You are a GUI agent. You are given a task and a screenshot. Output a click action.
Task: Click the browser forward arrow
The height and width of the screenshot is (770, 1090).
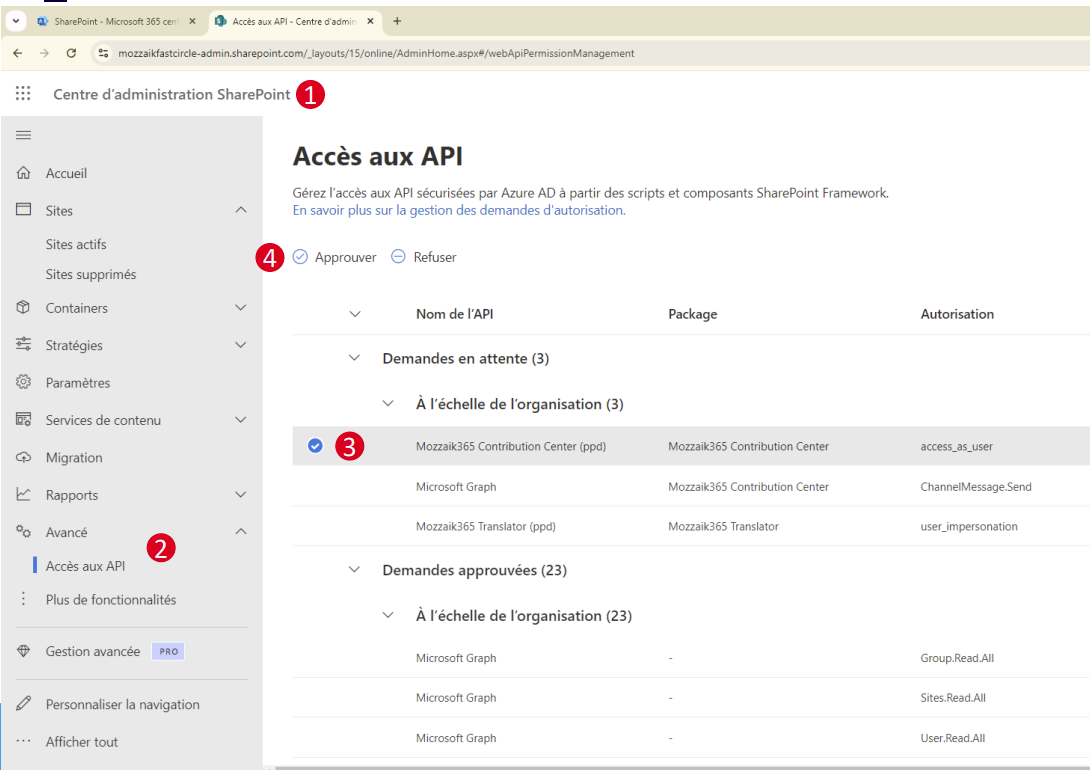click(x=44, y=53)
